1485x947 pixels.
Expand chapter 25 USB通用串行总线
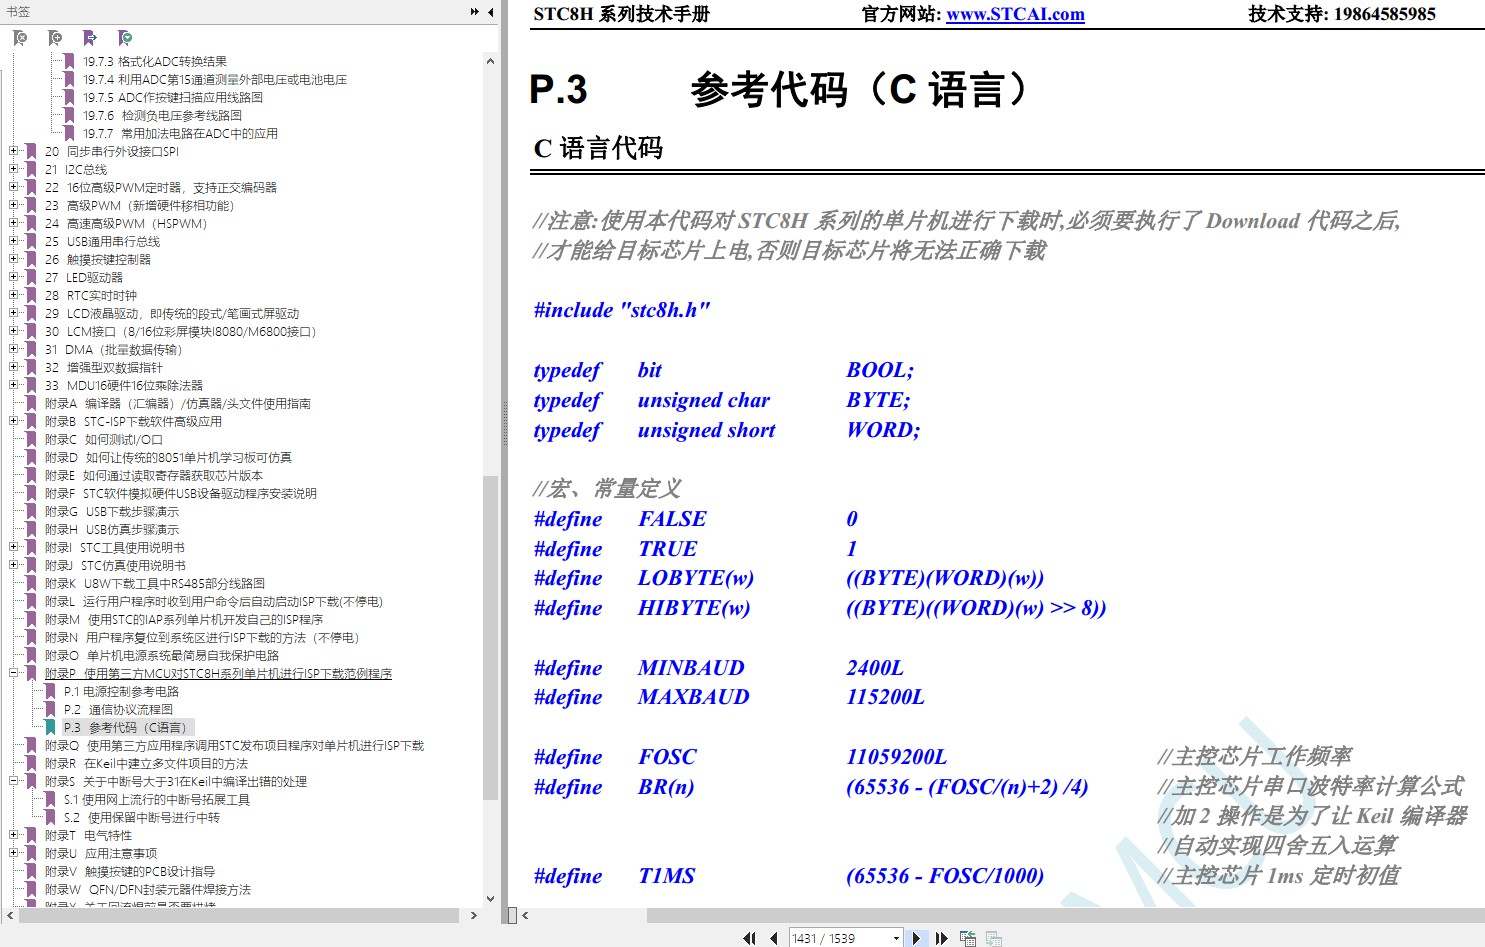tap(14, 241)
